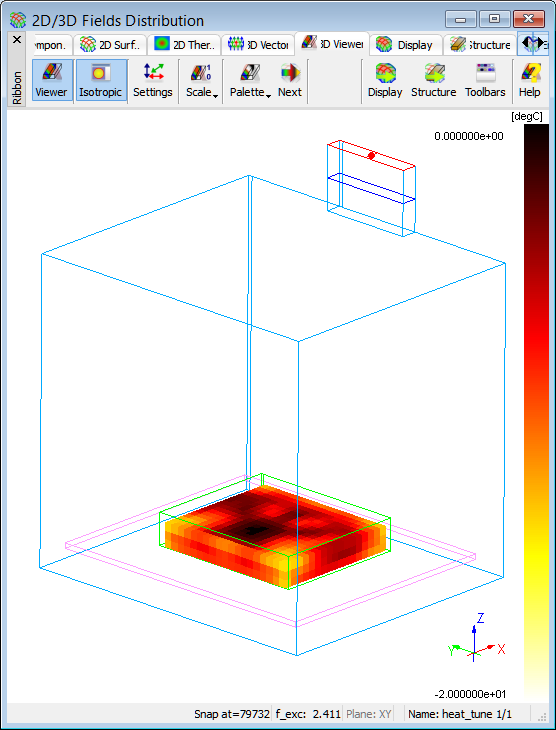
Task: Close the Ribbon side panel
Action: pyautogui.click(x=17, y=40)
